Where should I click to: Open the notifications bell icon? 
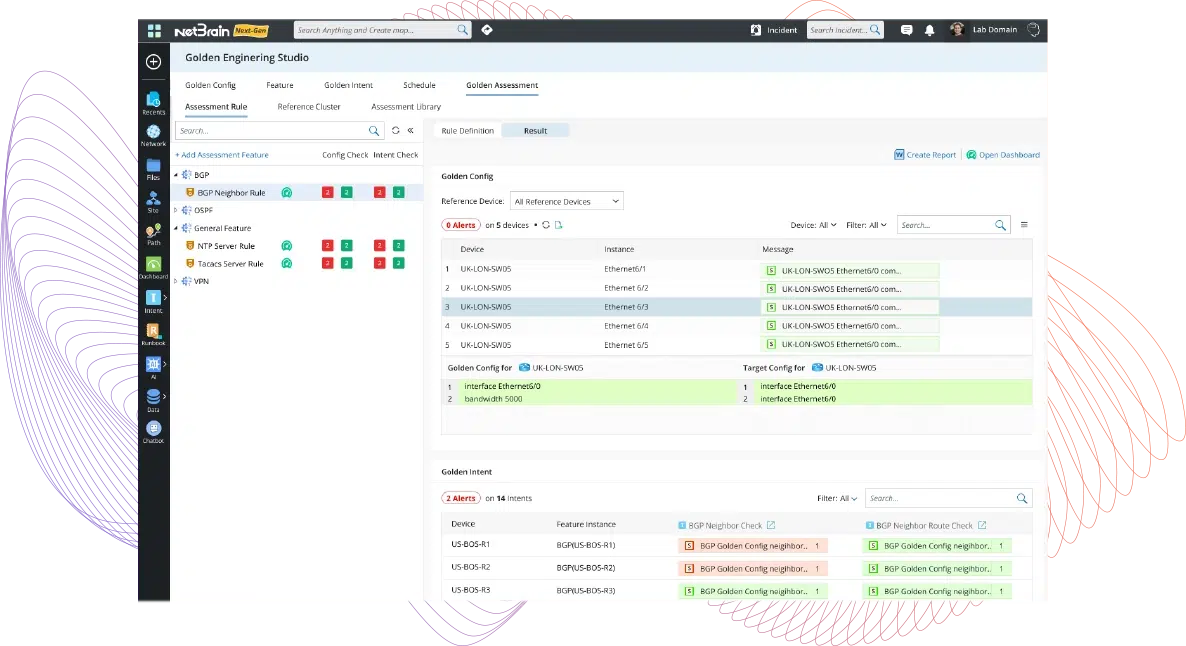[930, 30]
